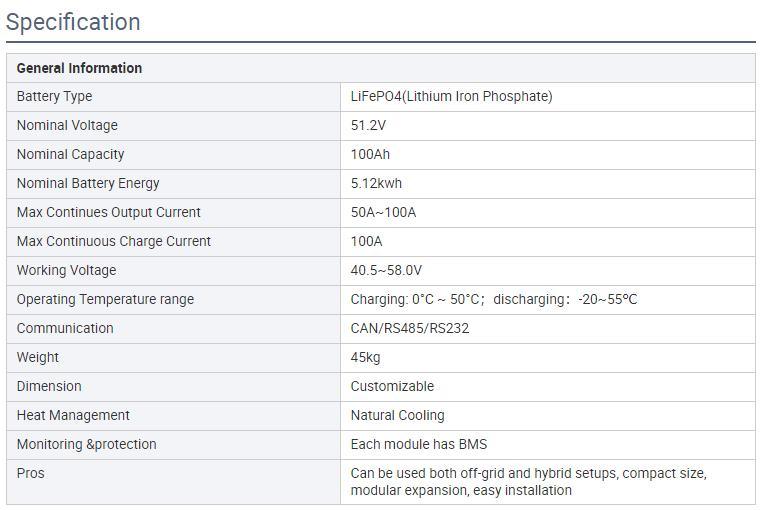The height and width of the screenshot is (510, 762).
Task: Click the Customizable dimension value
Action: pyautogui.click(x=392, y=387)
